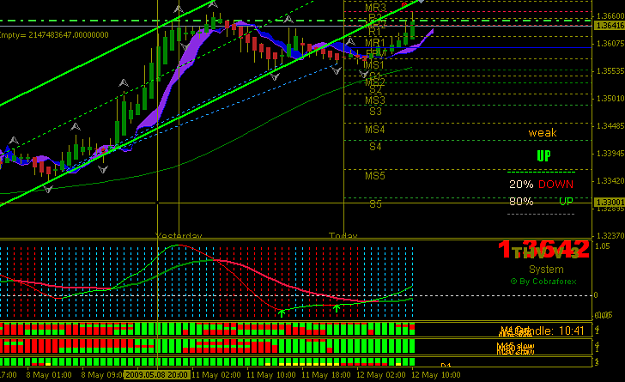Click the 1.05 oscillator scale label
The image size is (625, 382).
[x=602, y=246]
